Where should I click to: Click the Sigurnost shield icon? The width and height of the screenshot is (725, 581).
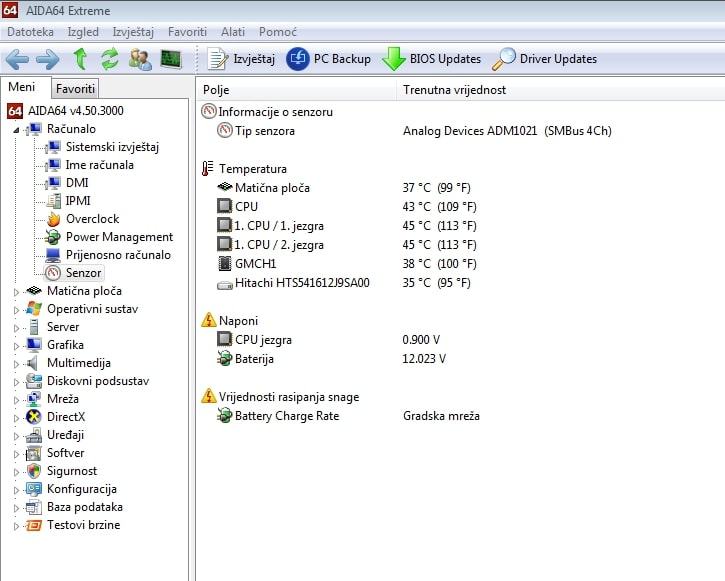(x=34, y=471)
